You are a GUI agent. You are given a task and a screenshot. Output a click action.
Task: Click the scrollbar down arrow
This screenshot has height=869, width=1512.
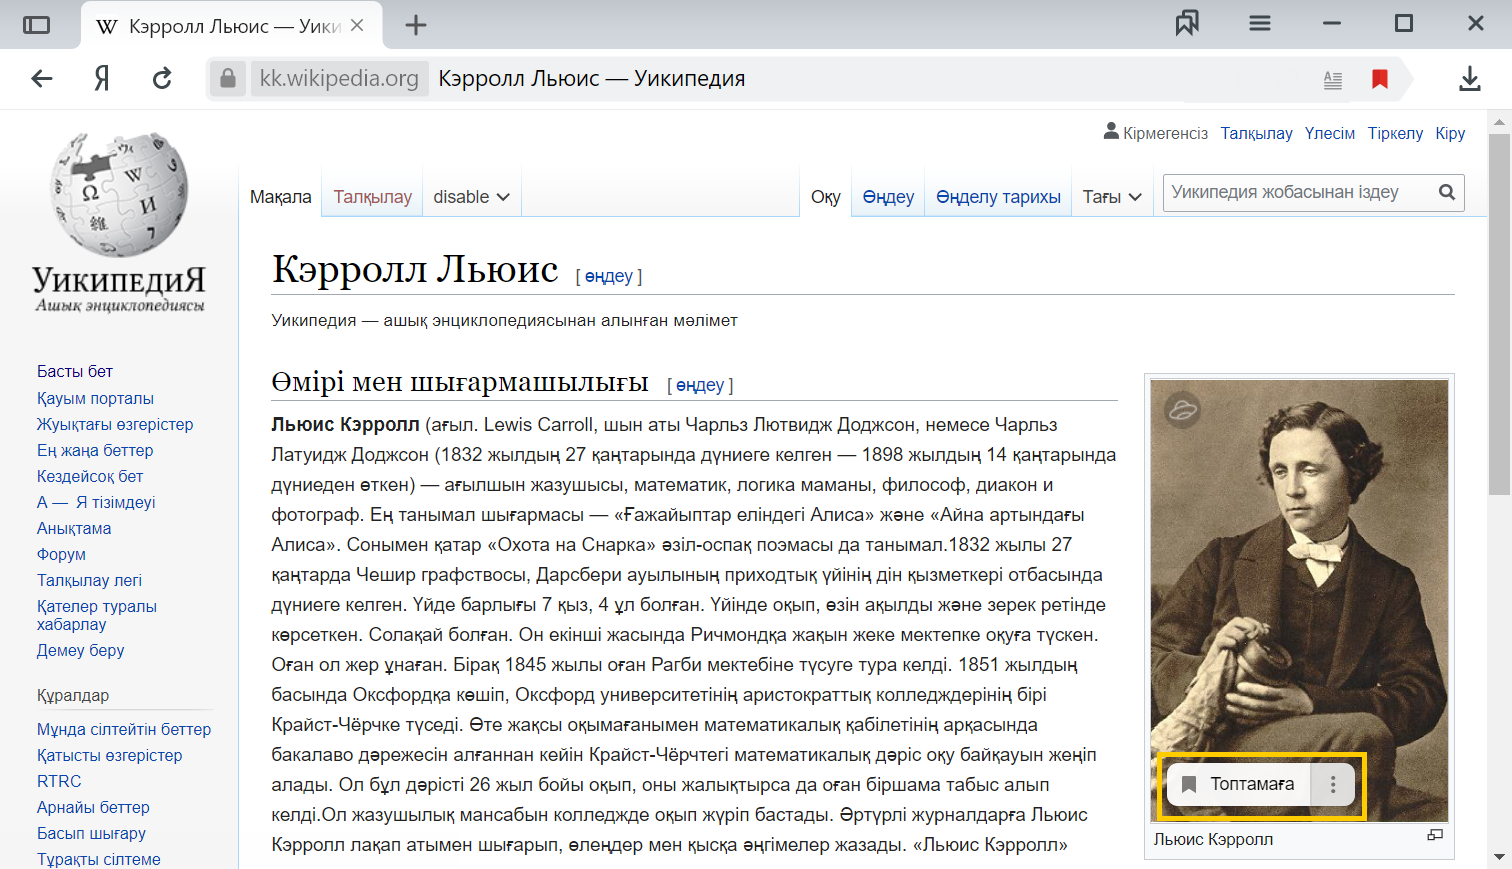(x=1499, y=857)
